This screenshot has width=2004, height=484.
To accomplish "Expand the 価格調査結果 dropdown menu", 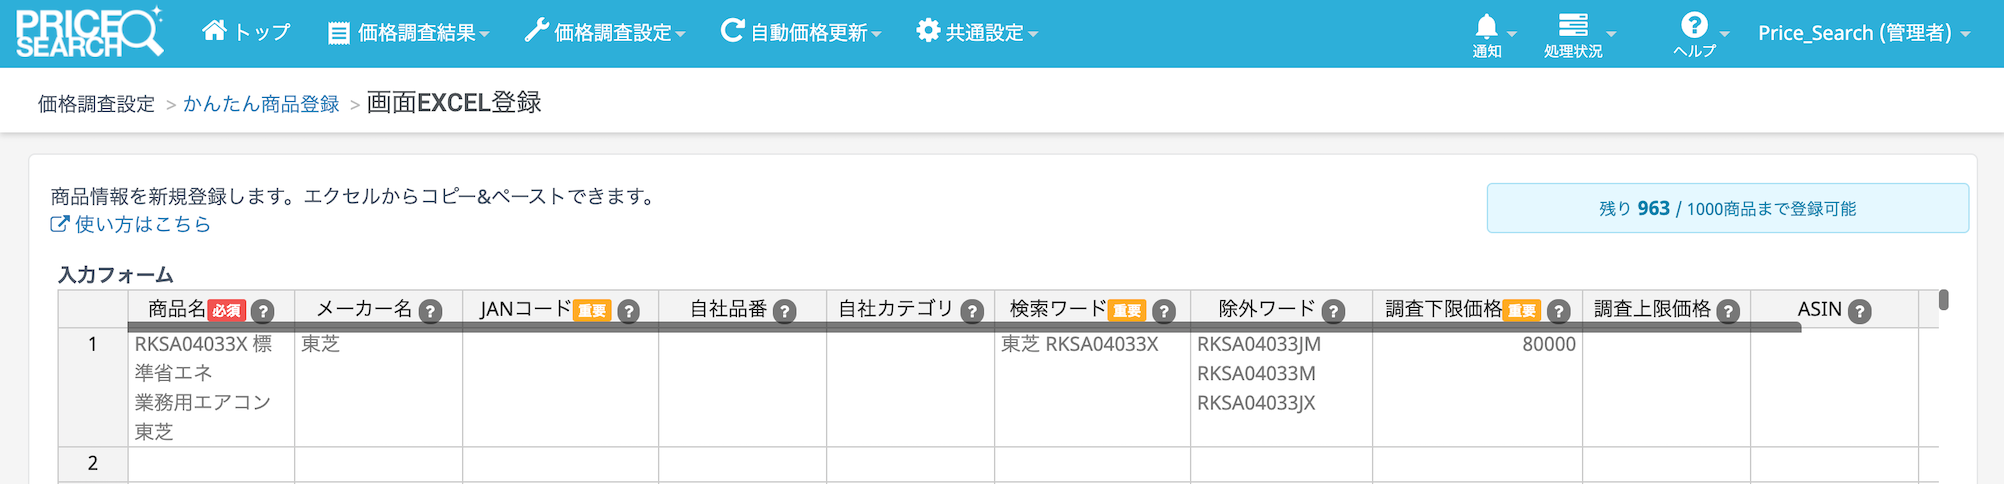I will coord(409,33).
